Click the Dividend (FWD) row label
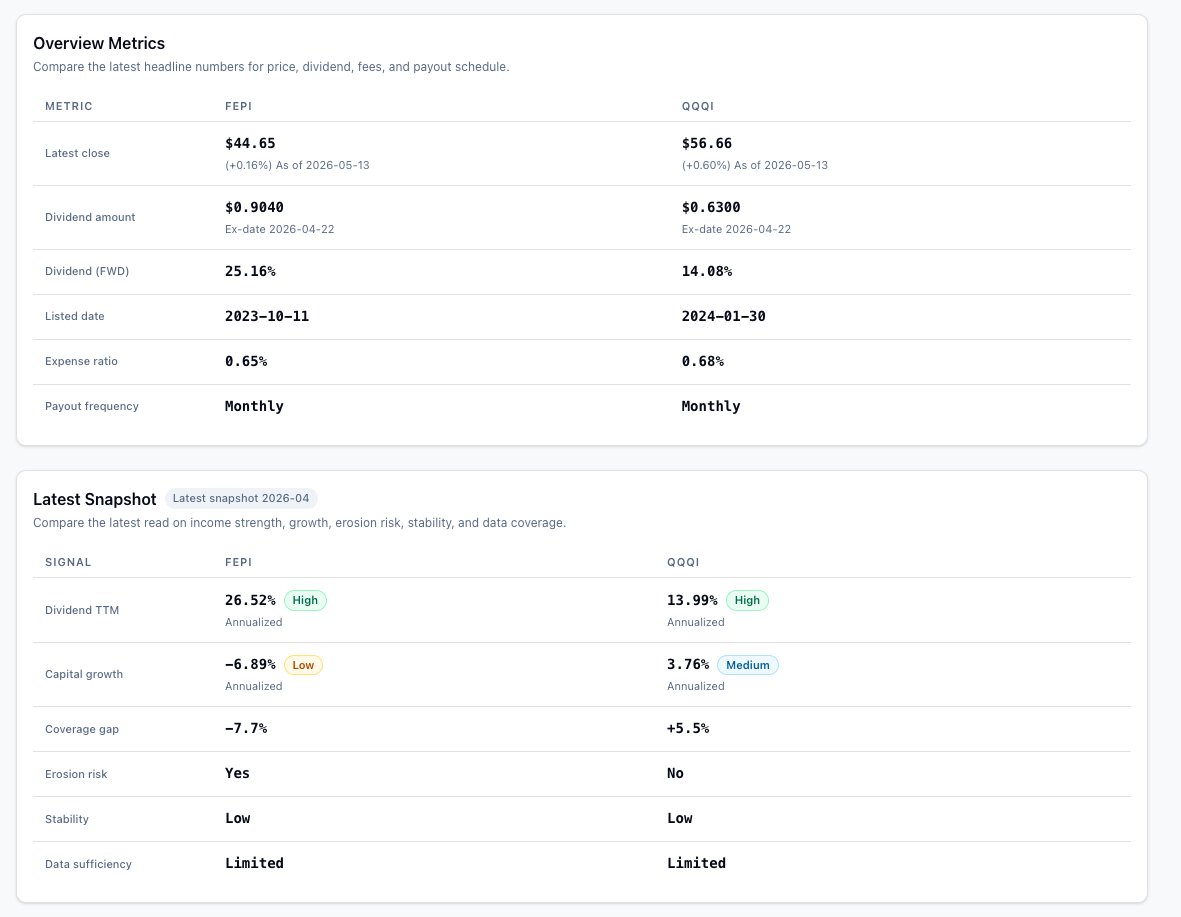Screen dimensions: 1181x917 [87, 271]
